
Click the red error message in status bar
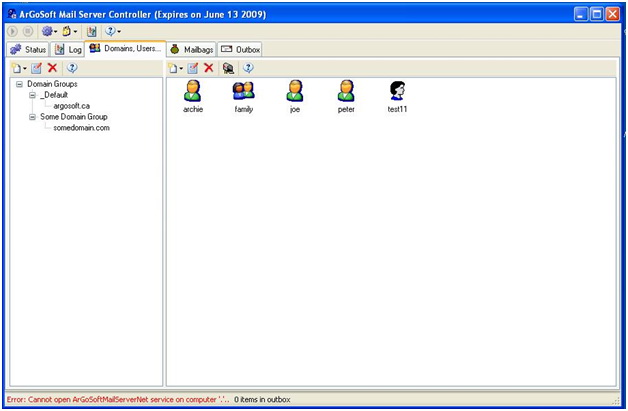118,400
